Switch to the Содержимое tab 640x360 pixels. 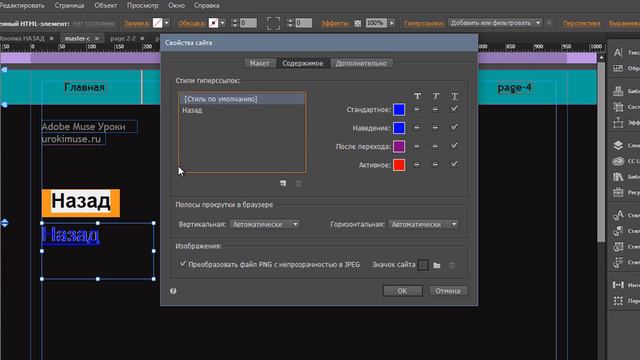(302, 63)
